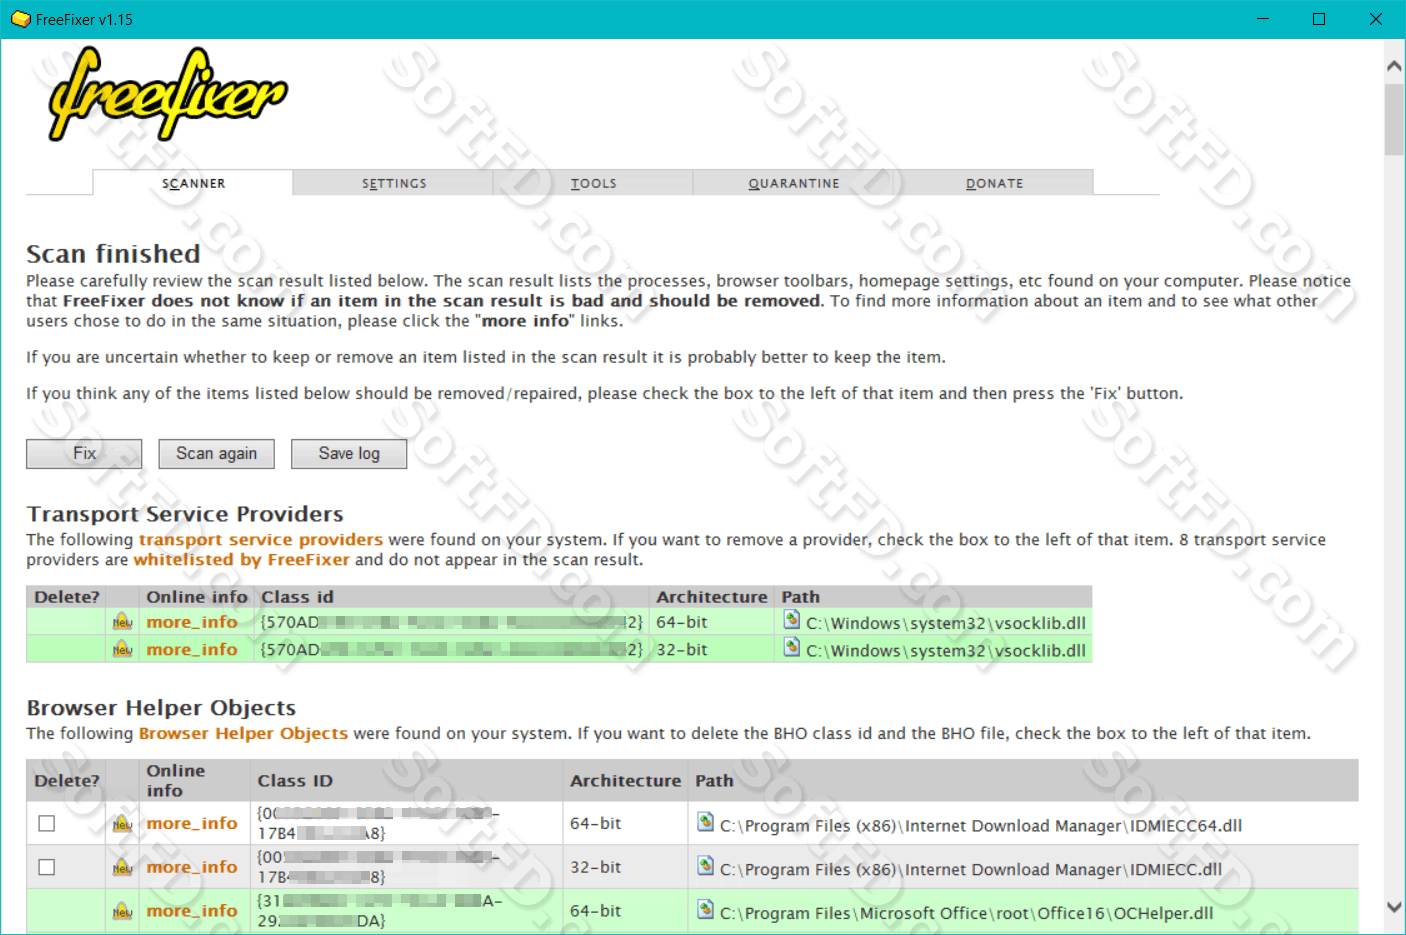Click the Fix button
The width and height of the screenshot is (1406, 935).
pos(84,454)
